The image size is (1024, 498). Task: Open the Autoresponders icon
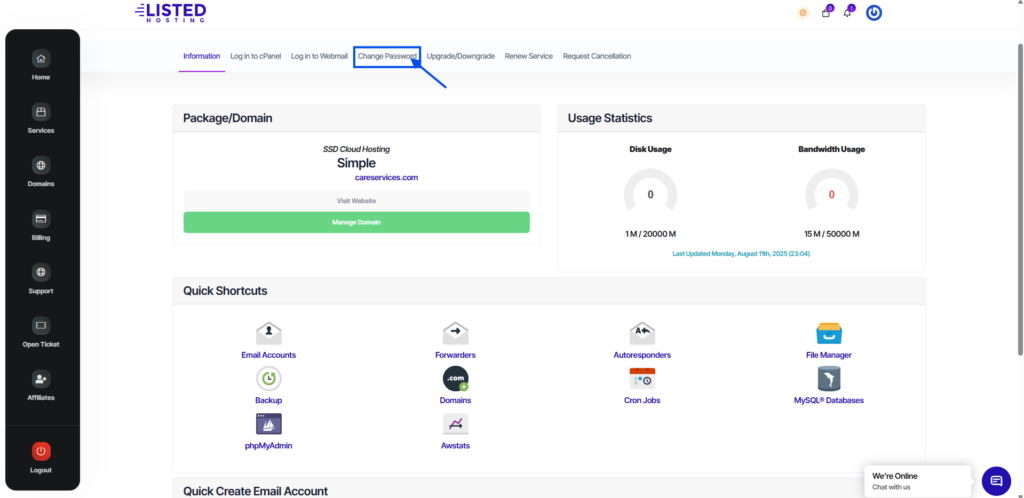642,333
